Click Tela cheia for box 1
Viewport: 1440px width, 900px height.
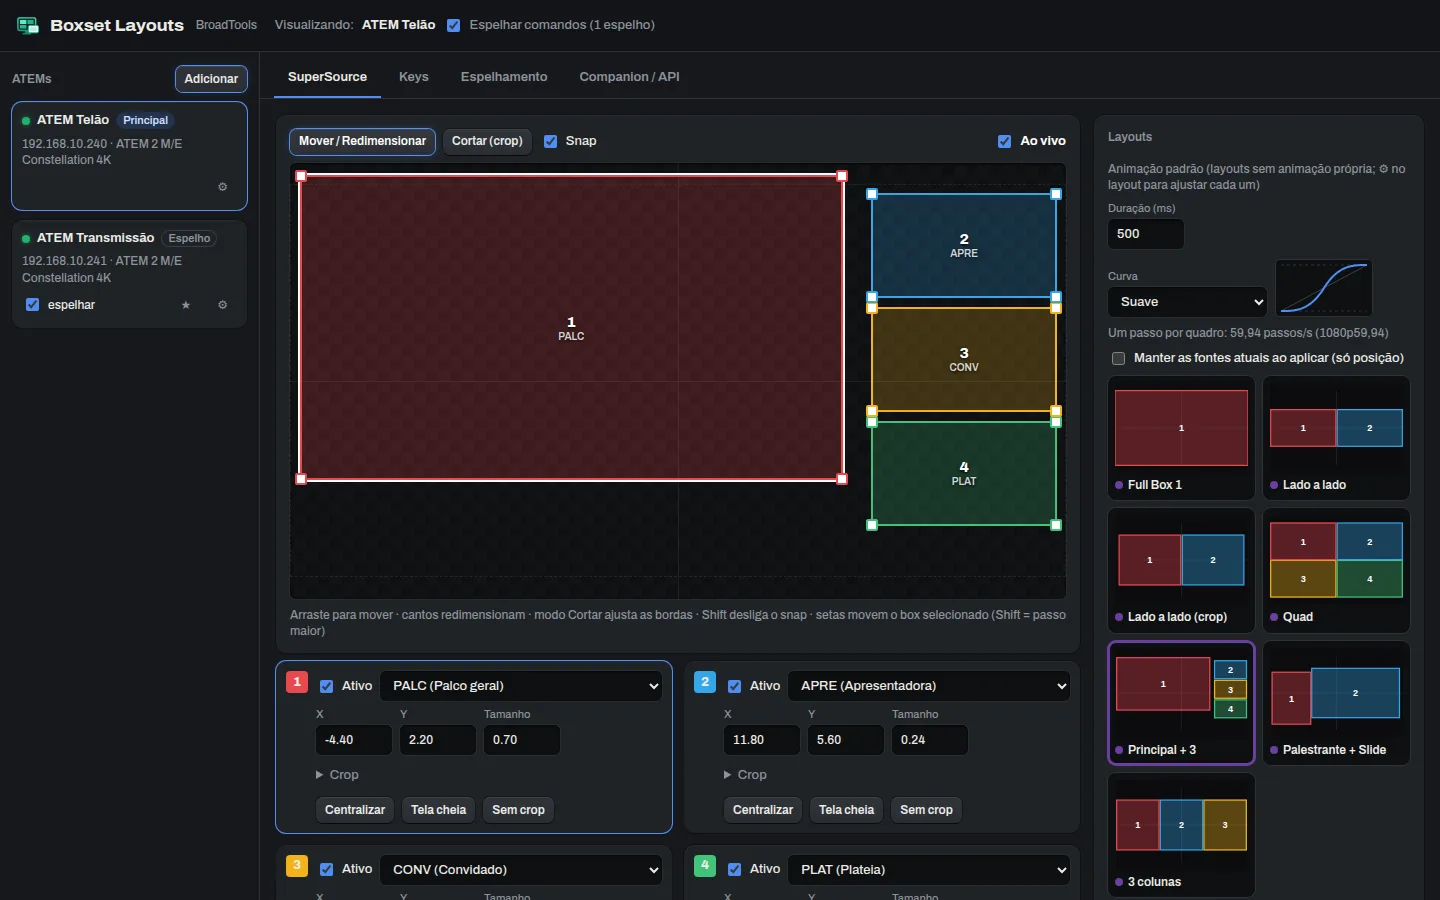[438, 810]
